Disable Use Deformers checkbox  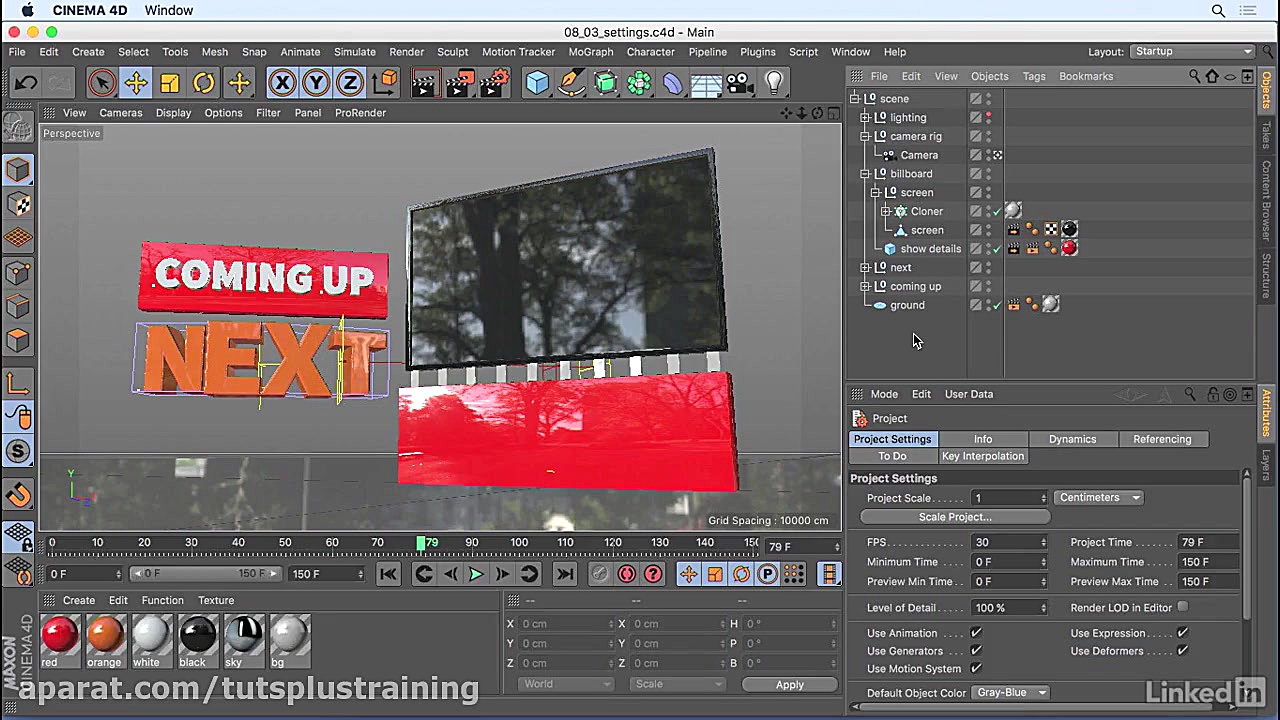coord(1182,651)
